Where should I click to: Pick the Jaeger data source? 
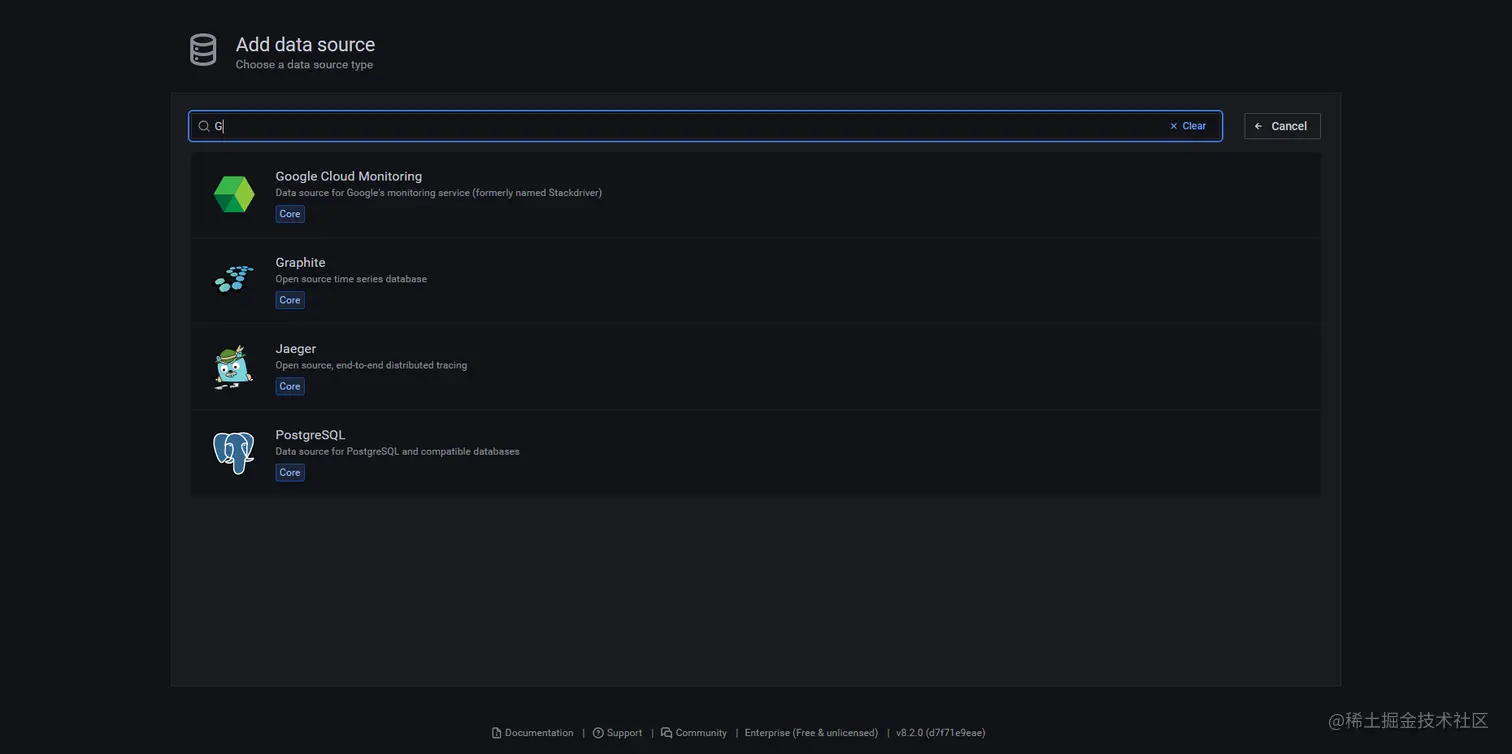point(755,367)
